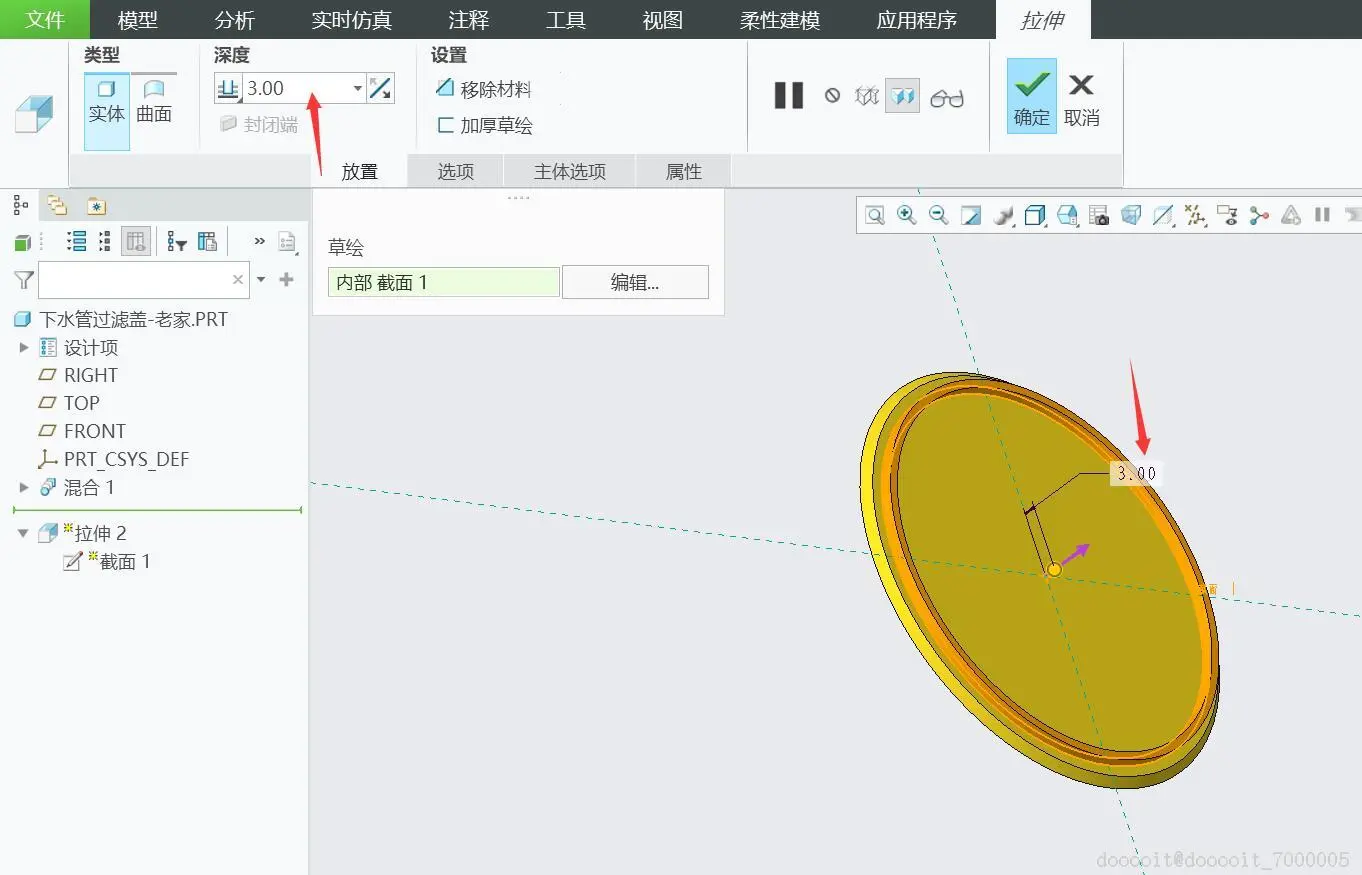
Task: Enable the 移除材料 option
Action: (x=484, y=89)
